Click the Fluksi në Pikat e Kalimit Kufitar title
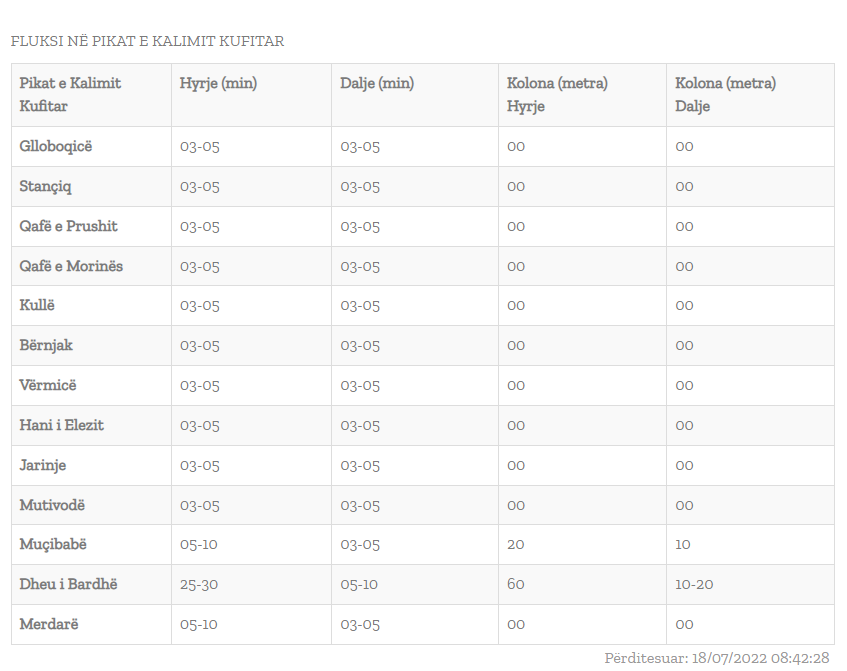847x671 pixels. 148,41
